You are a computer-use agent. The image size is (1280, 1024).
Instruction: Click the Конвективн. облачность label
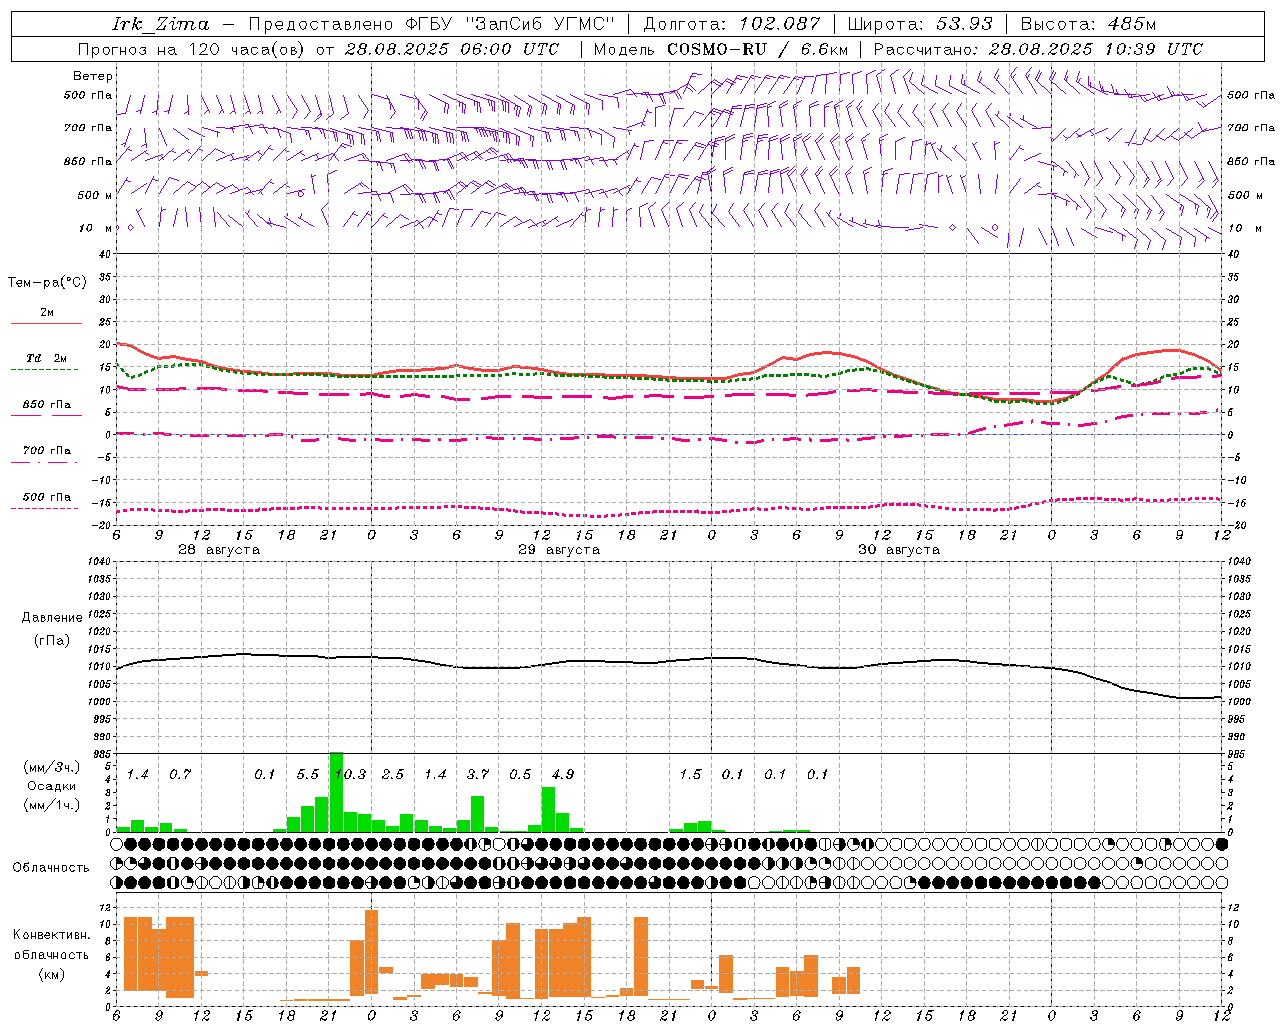tap(51, 945)
